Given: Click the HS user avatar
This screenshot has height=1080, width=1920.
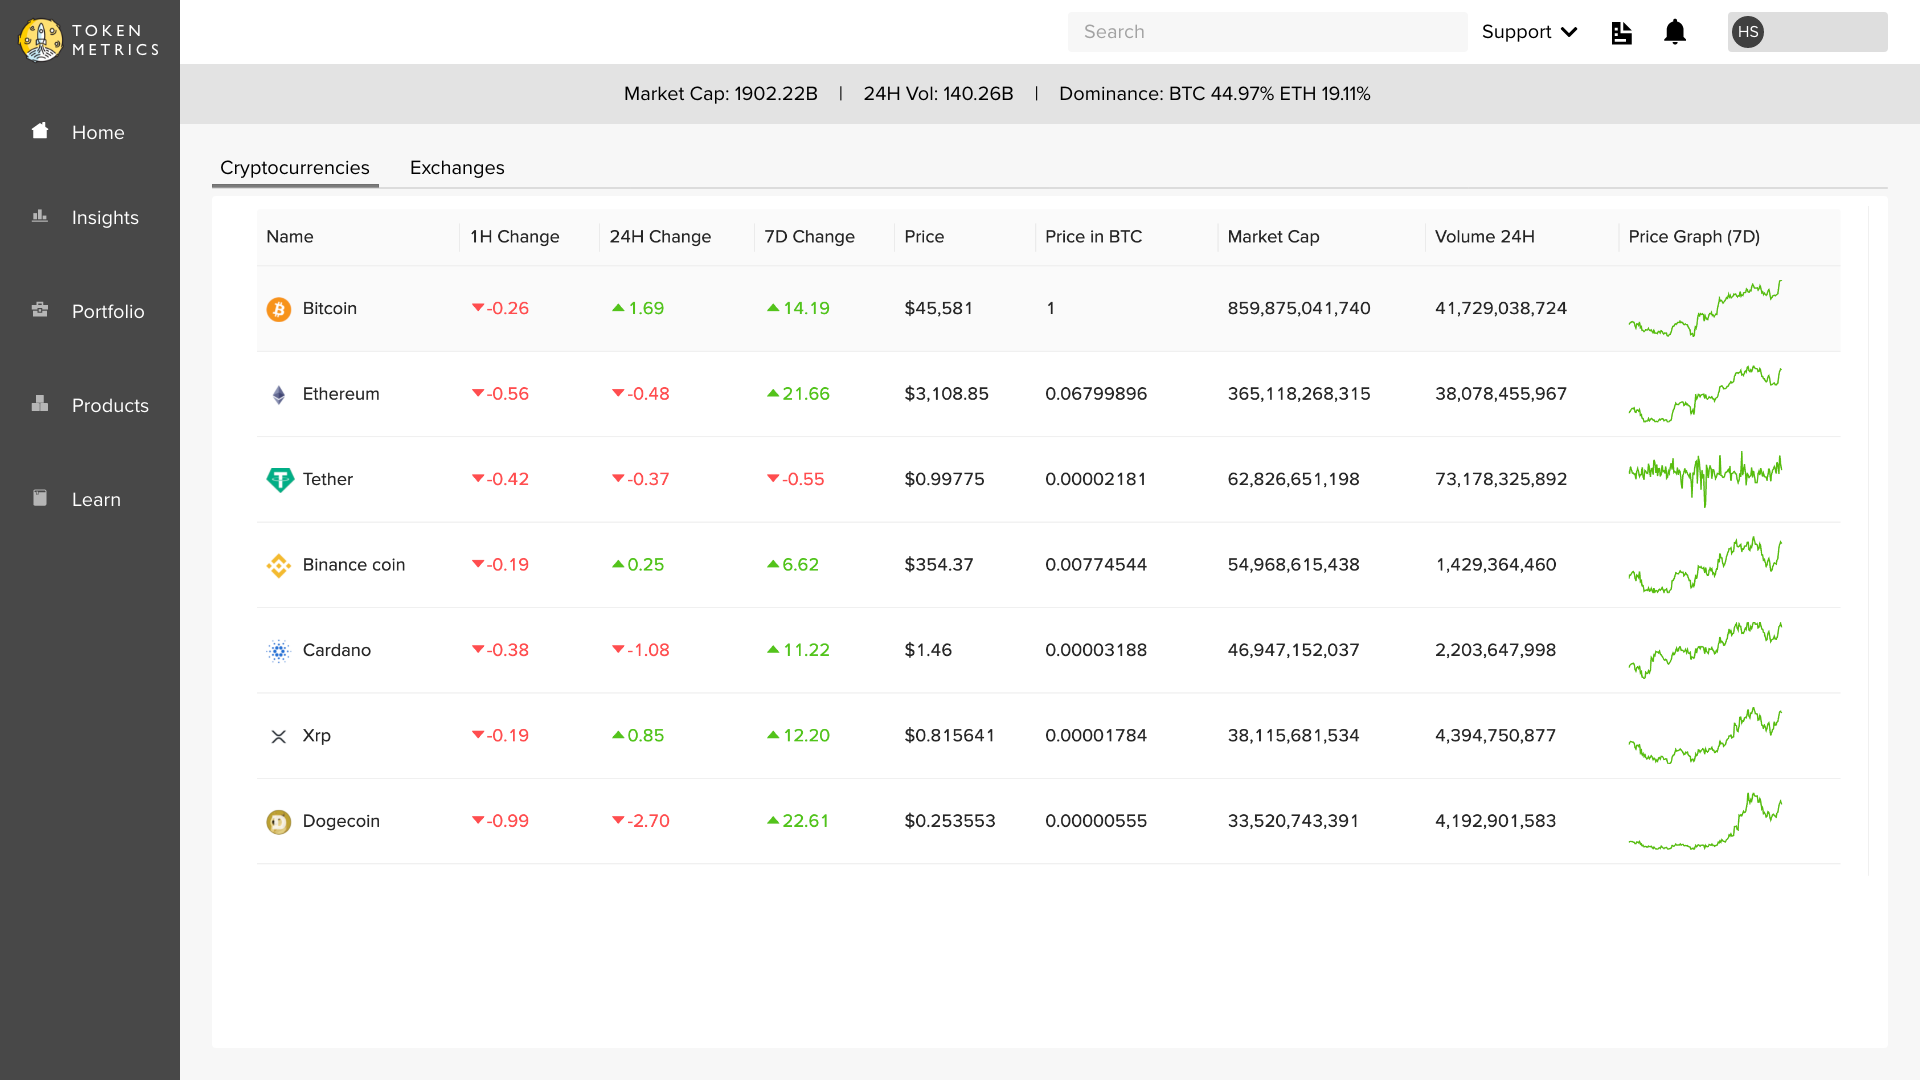Looking at the screenshot, I should point(1747,32).
